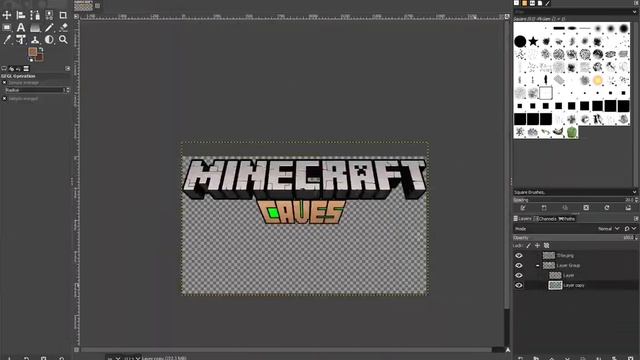Image resolution: width=640 pixels, height=360 pixels.
Task: Click the Radius value field
Action: click(35, 90)
